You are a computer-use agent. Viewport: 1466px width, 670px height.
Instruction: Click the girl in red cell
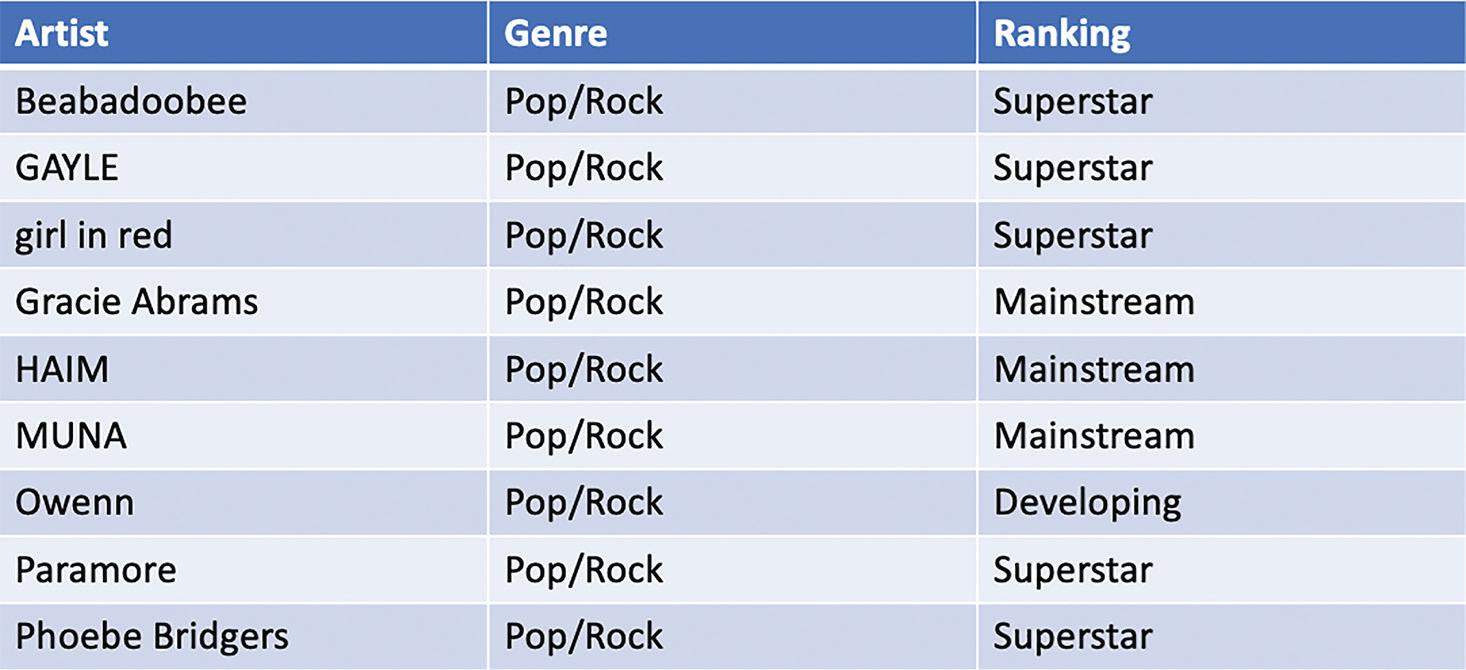[94, 235]
